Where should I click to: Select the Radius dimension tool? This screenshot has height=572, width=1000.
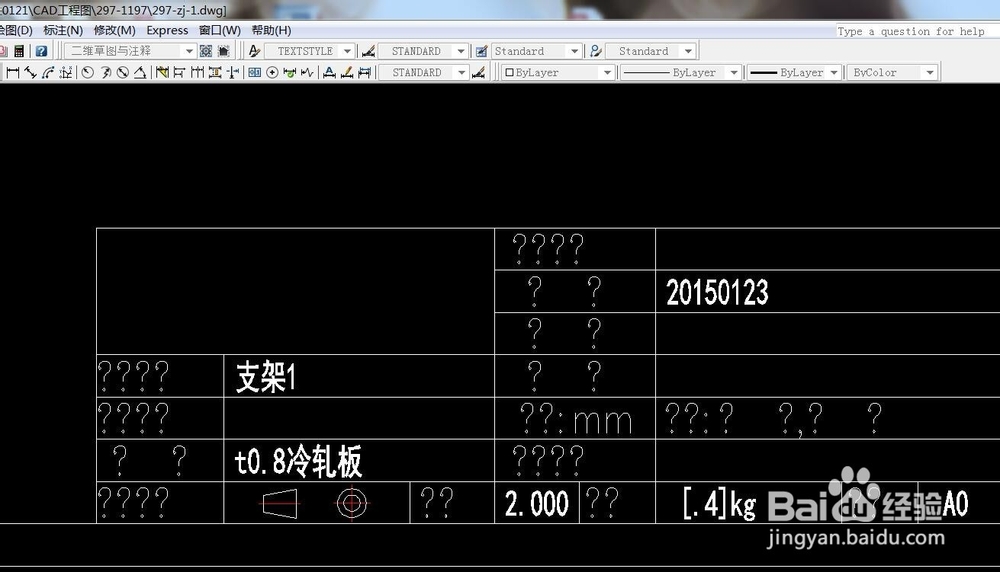coord(88,73)
